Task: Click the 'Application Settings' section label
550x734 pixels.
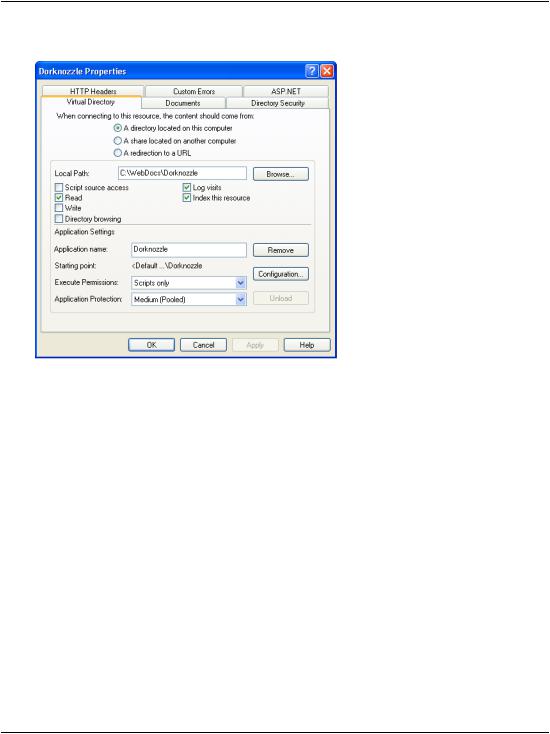Action: pos(84,232)
